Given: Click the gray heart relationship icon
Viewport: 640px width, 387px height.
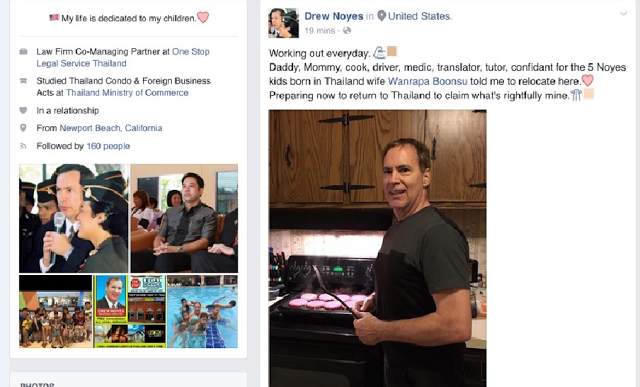Looking at the screenshot, I should pos(23,110).
